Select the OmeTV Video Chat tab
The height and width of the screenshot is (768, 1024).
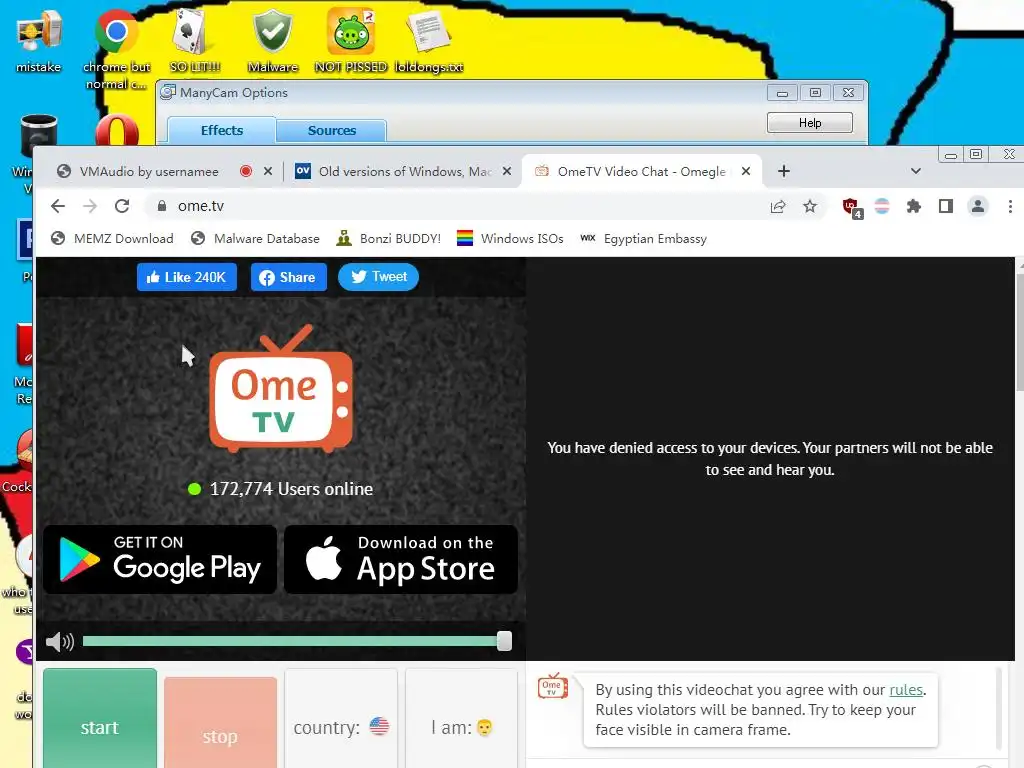pos(641,171)
